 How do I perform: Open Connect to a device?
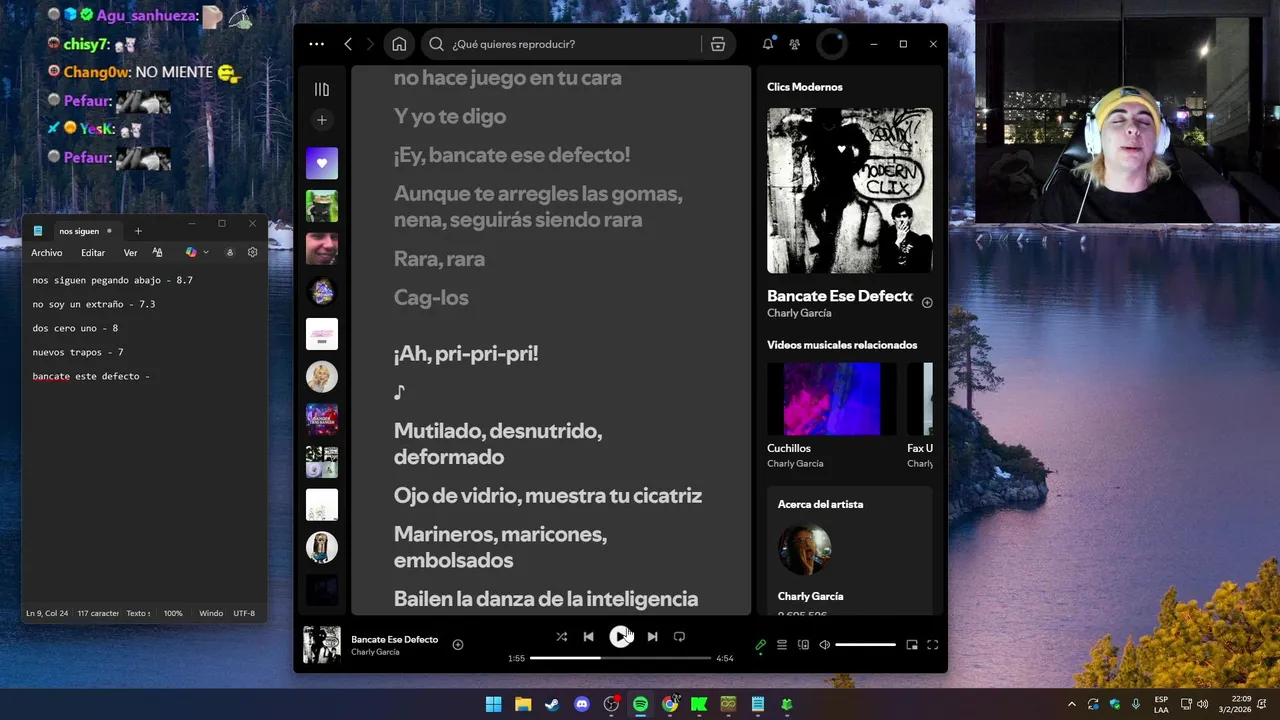pyautogui.click(x=803, y=645)
